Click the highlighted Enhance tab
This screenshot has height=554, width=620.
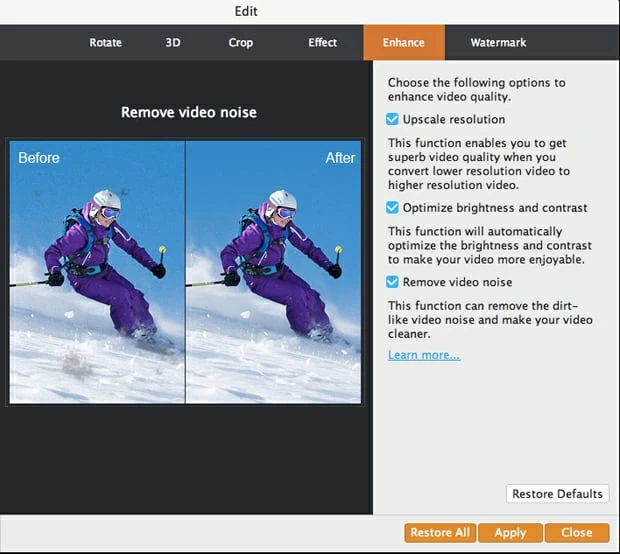pos(403,43)
